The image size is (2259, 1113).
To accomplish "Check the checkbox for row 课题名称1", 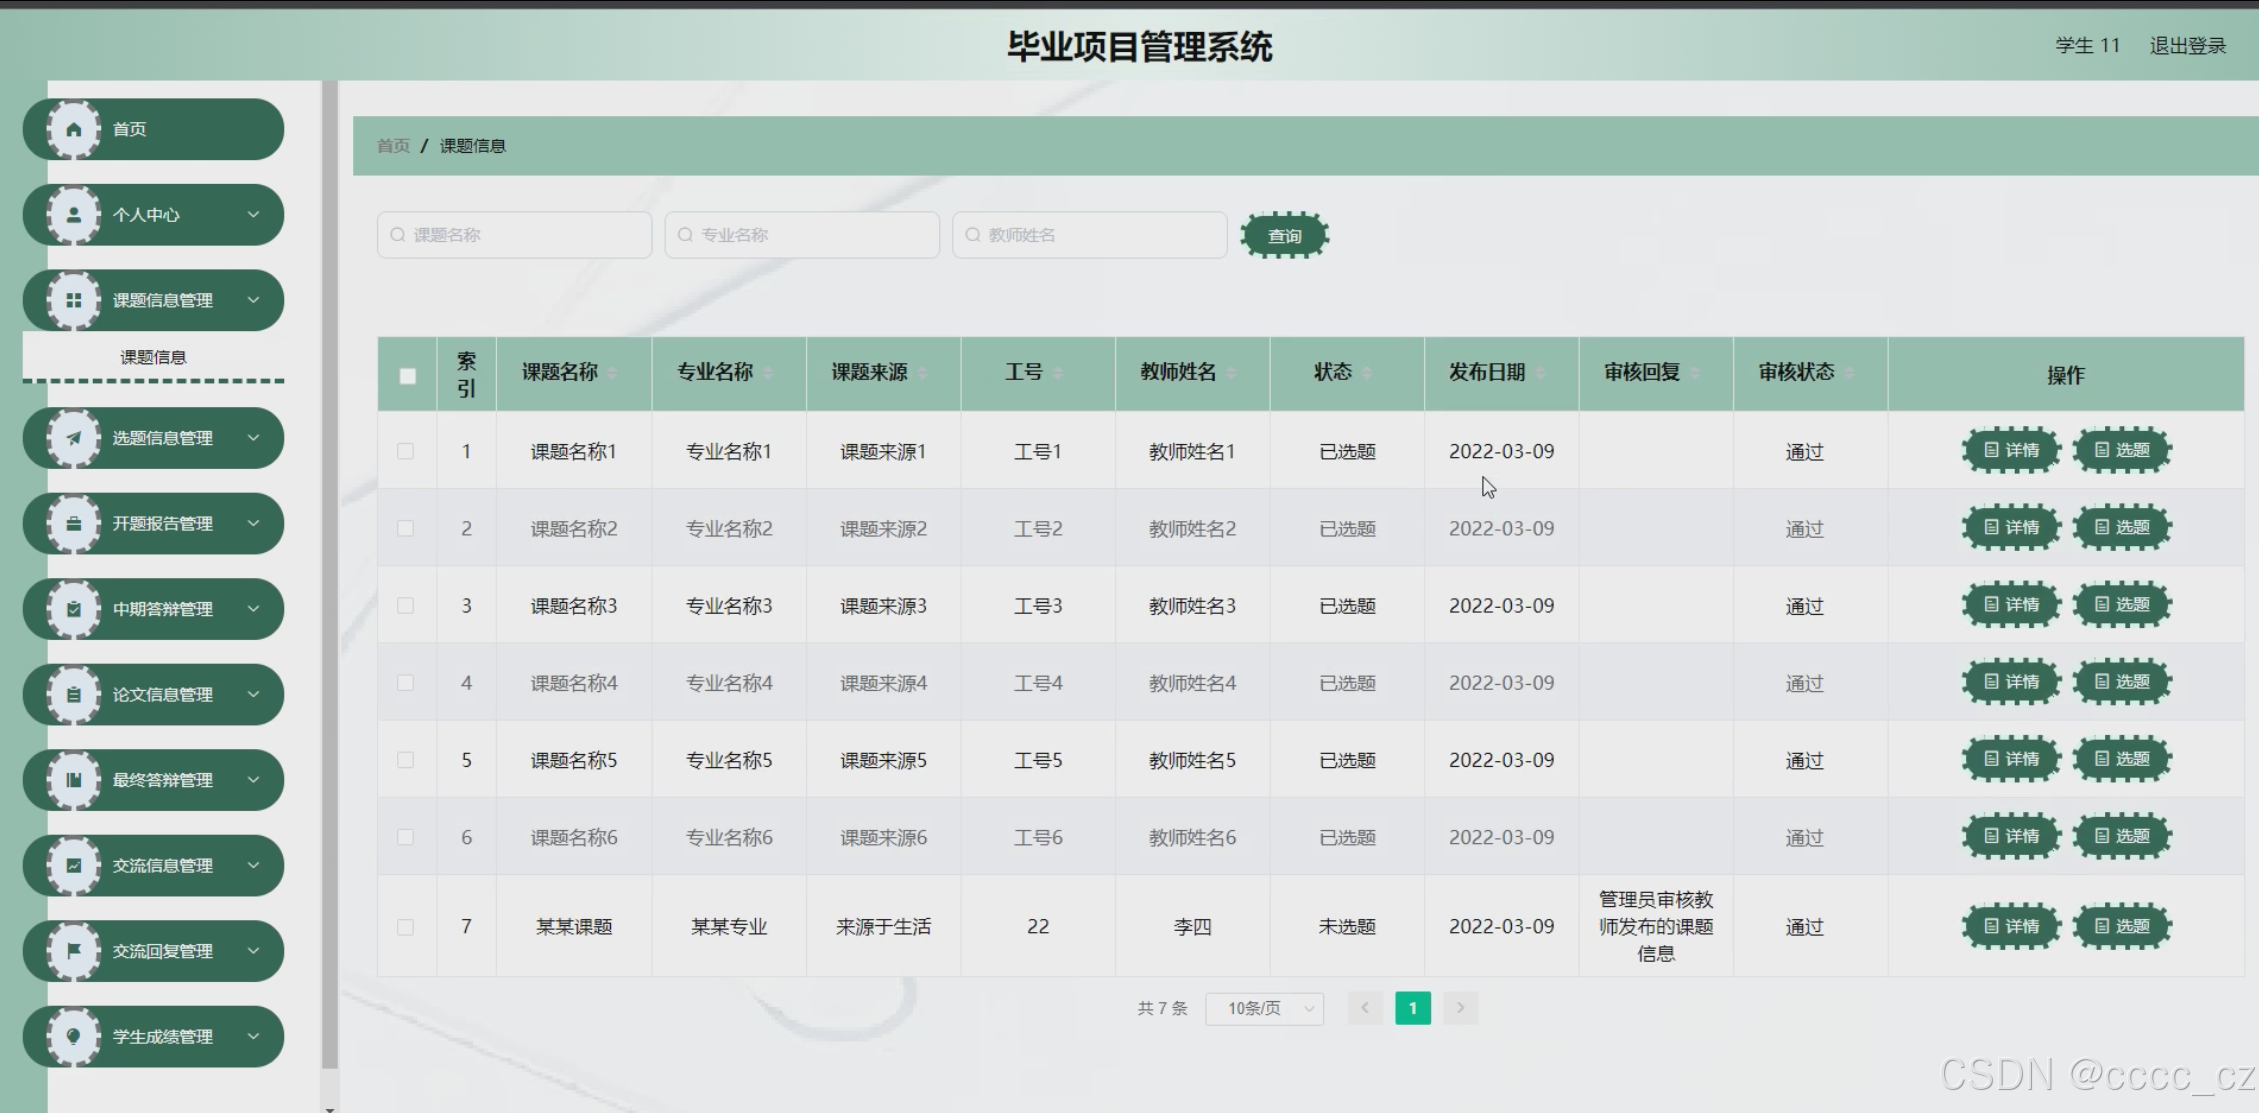I will click(405, 451).
